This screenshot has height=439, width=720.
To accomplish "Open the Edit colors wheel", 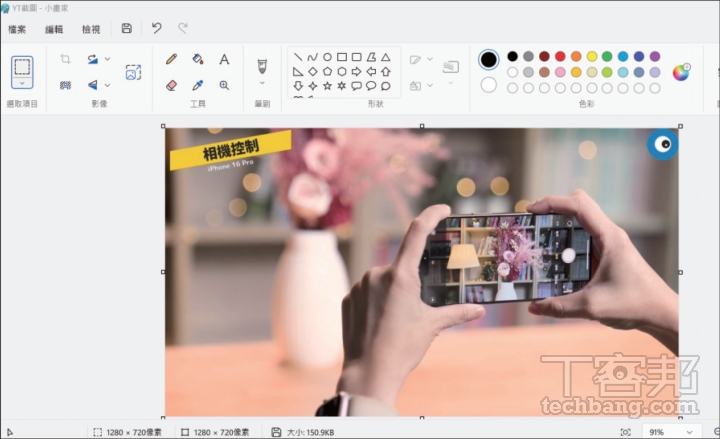I will (x=681, y=72).
